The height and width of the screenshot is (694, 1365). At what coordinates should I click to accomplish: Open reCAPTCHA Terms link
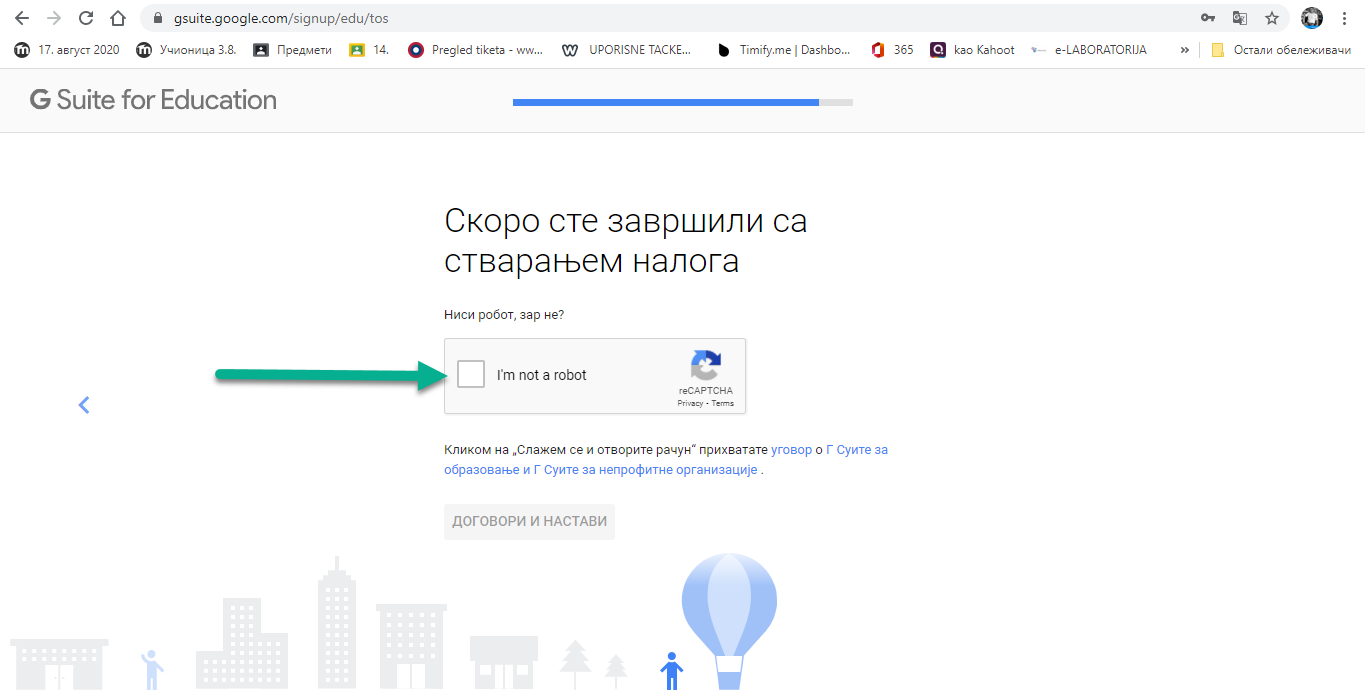tap(723, 404)
